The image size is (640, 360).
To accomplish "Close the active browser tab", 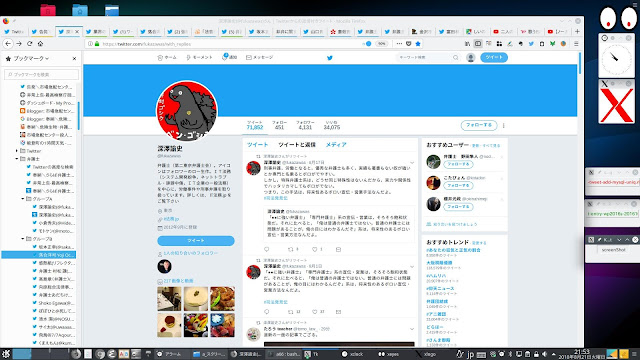I will coord(77,31).
